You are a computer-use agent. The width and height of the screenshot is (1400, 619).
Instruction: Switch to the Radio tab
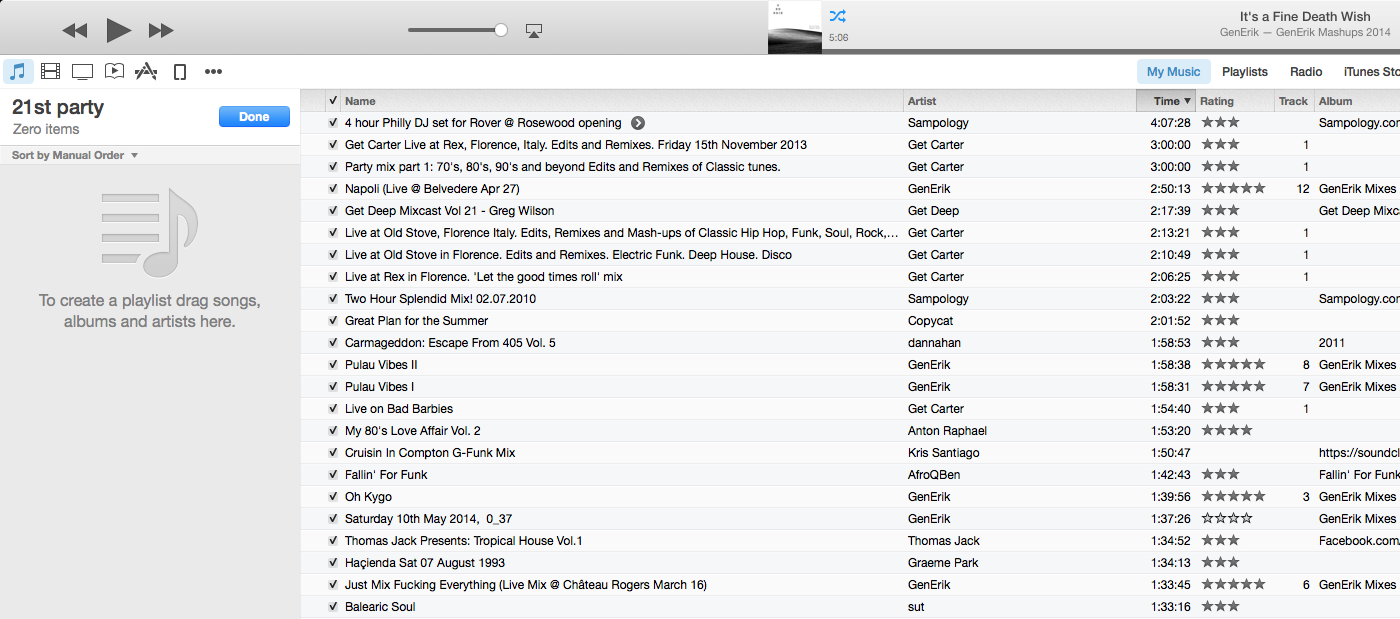pyautogui.click(x=1306, y=72)
